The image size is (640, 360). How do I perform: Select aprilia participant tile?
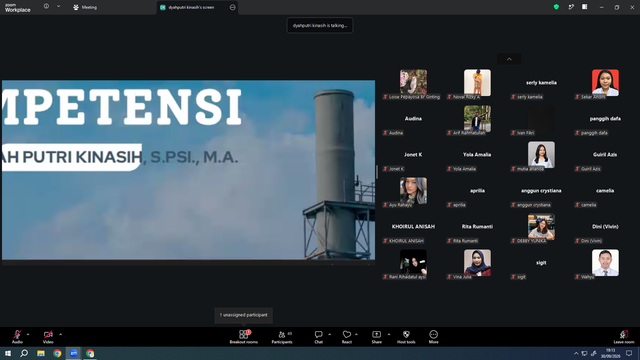coord(477,192)
